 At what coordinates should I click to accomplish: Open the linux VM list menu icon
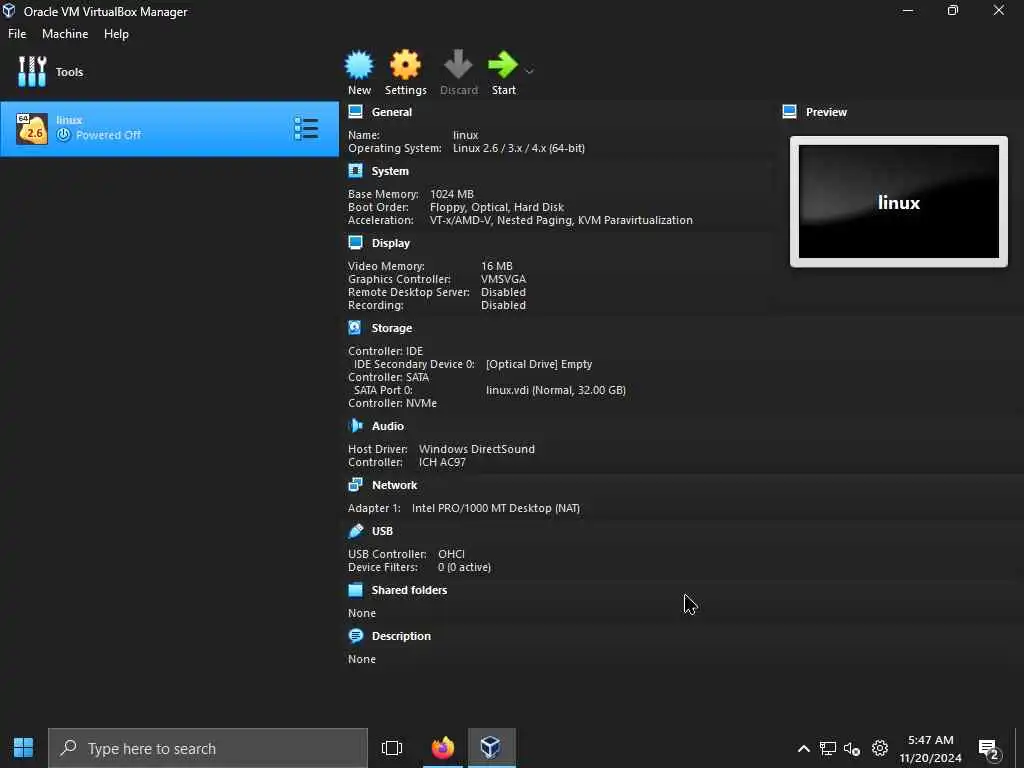point(306,129)
